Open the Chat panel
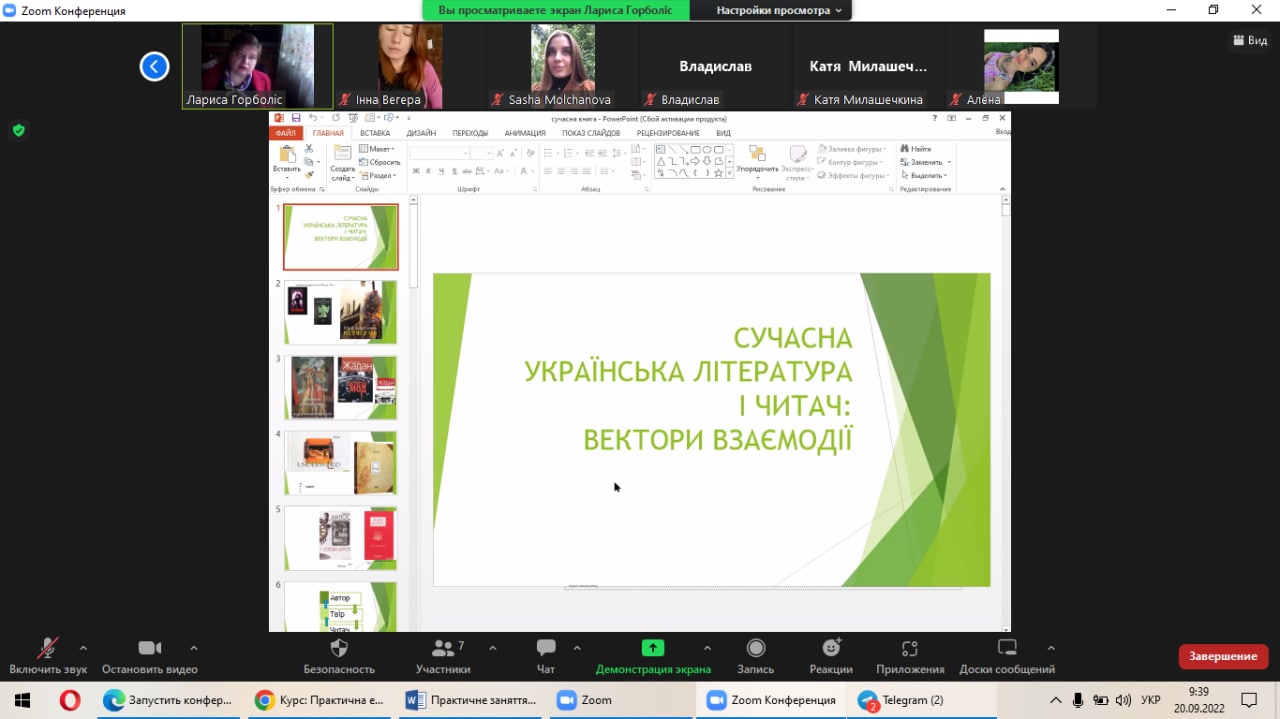This screenshot has width=1280, height=719. click(546, 649)
